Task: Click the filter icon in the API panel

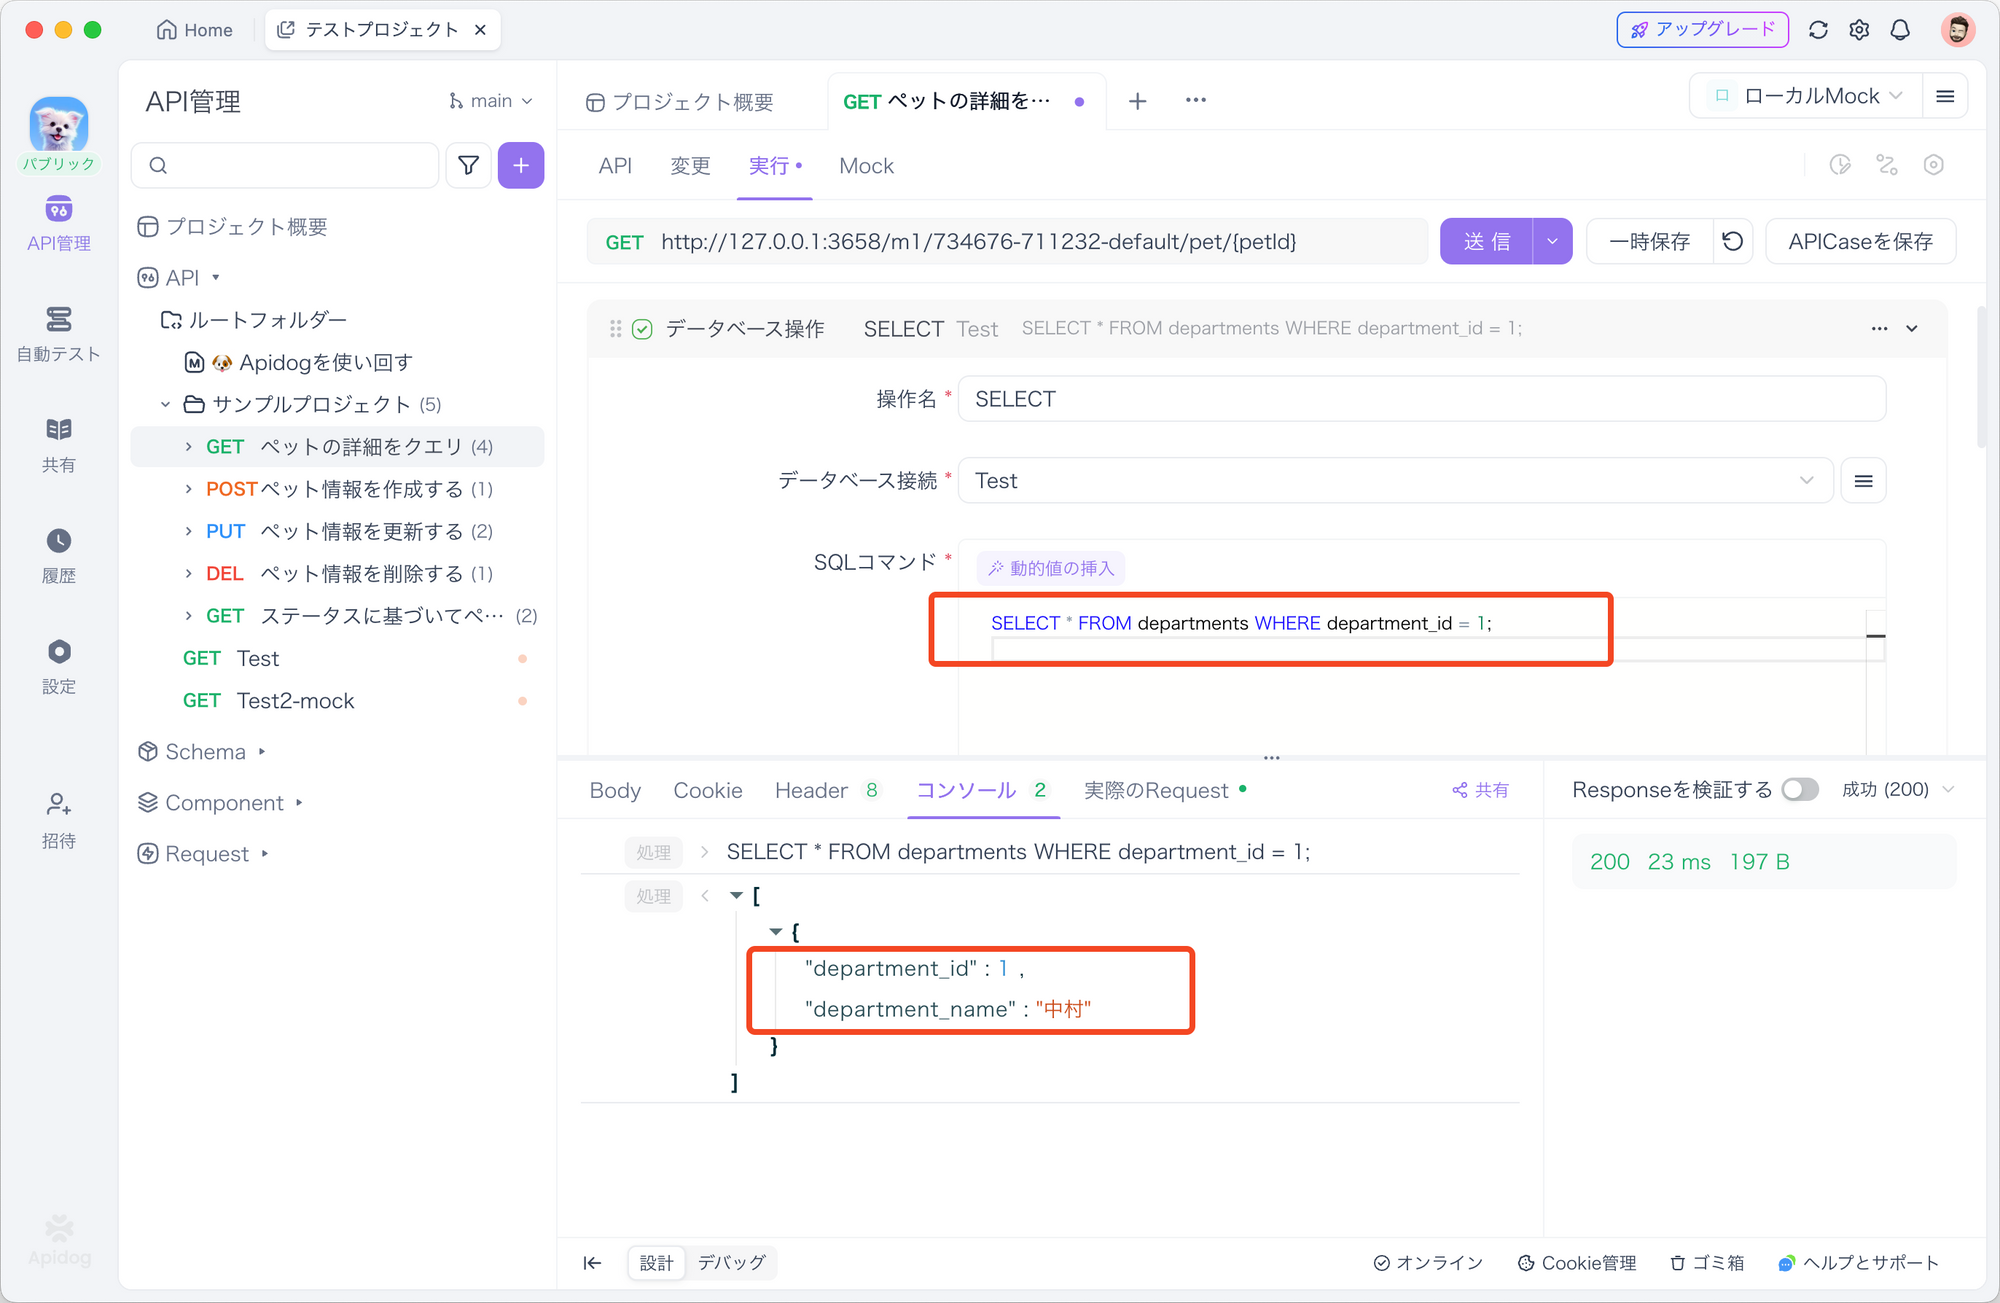Action: pos(469,163)
